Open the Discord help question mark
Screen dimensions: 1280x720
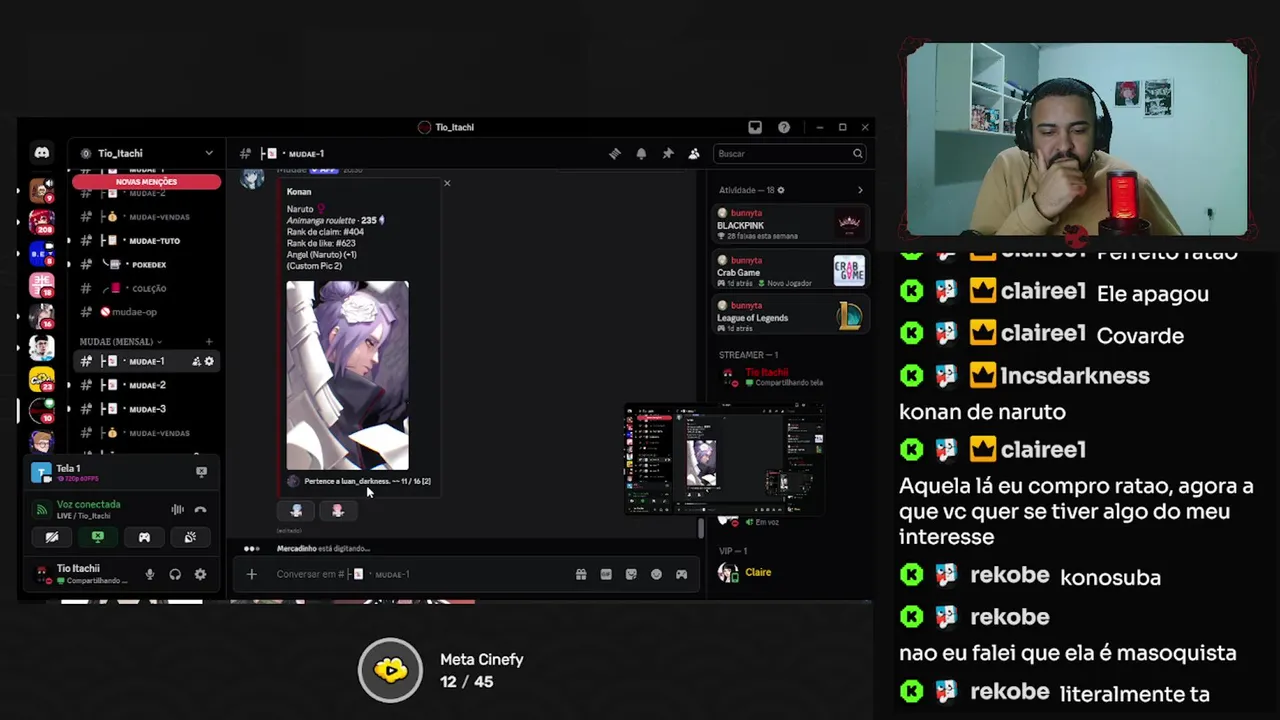784,127
